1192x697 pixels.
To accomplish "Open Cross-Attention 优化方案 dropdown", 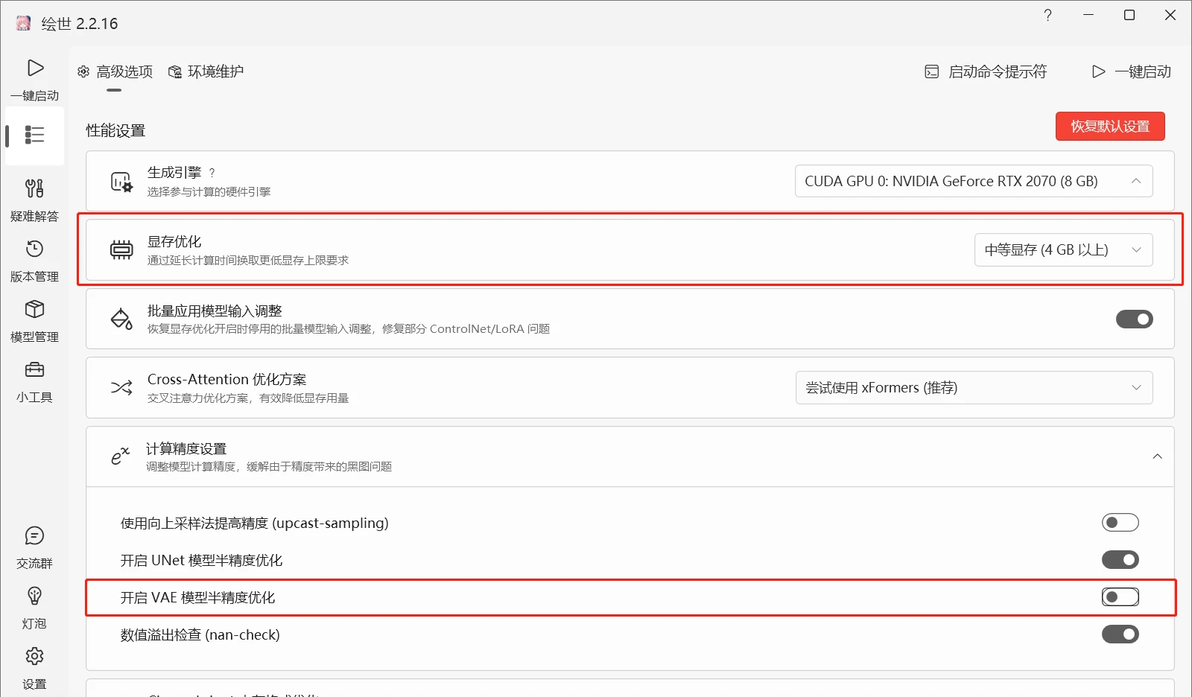I will 973,387.
